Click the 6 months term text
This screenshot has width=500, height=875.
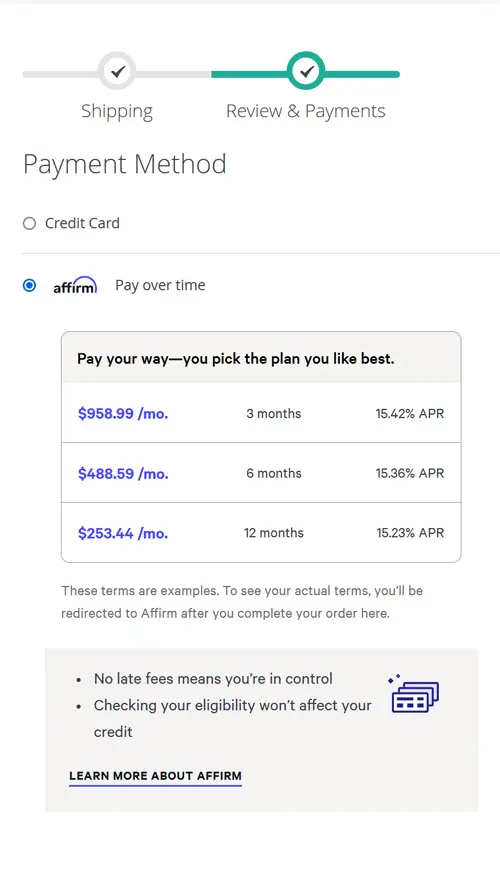[273, 473]
